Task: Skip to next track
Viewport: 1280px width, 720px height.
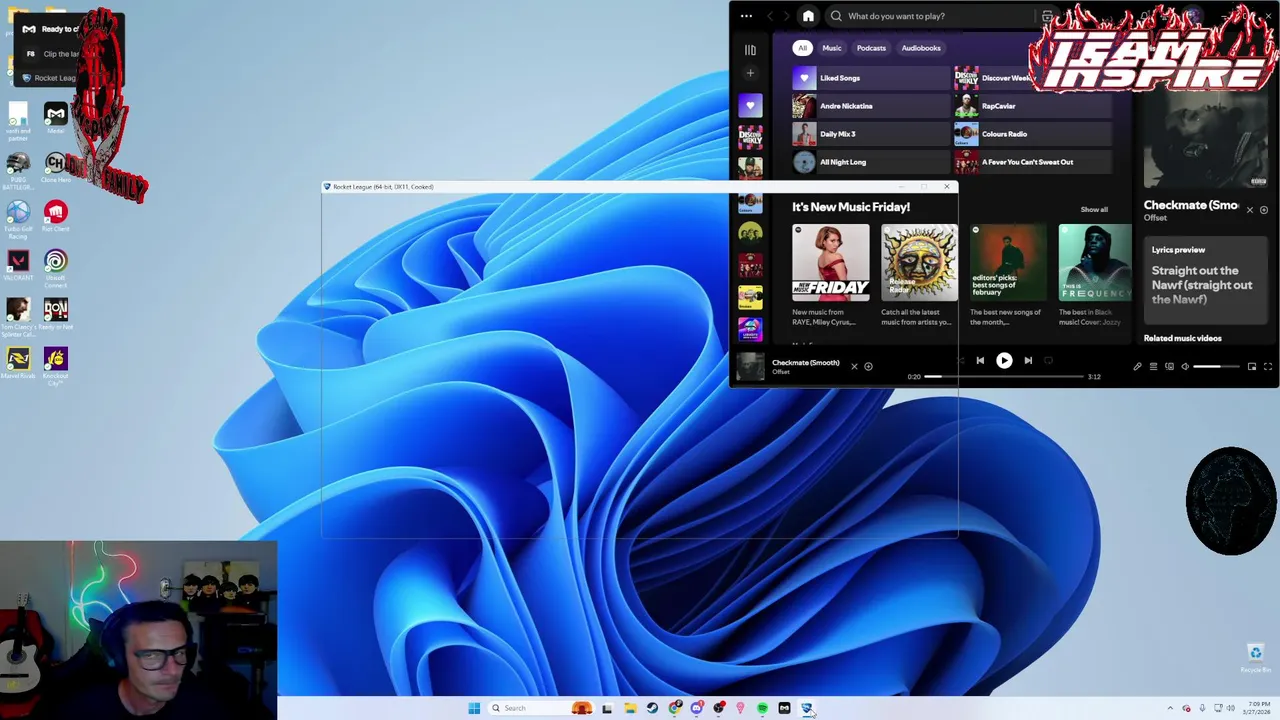Action: [x=1028, y=361]
